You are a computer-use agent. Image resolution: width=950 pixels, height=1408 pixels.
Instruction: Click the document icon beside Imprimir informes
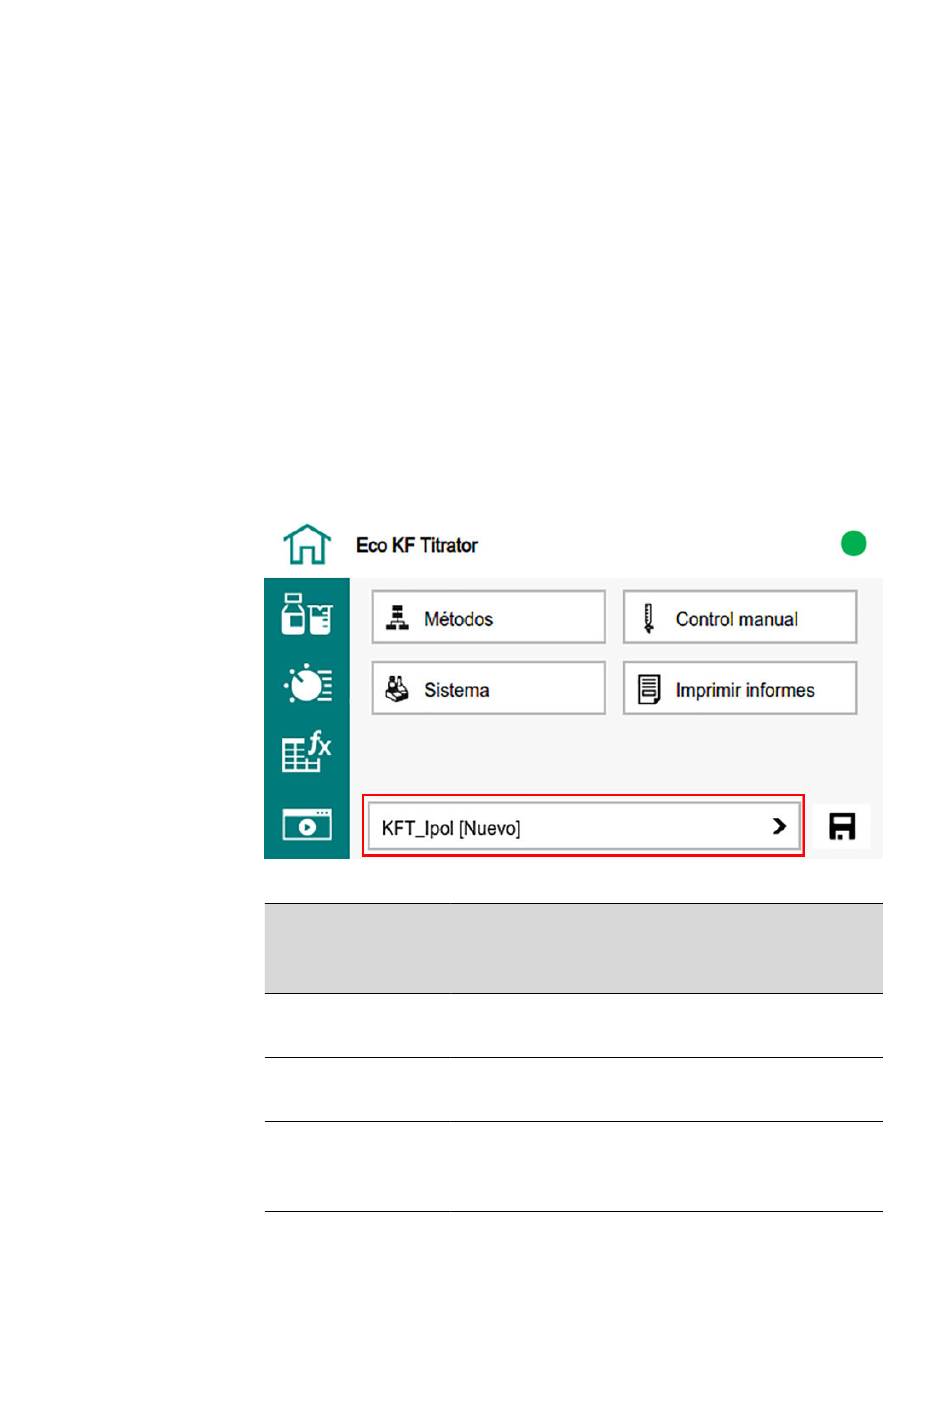point(649,689)
